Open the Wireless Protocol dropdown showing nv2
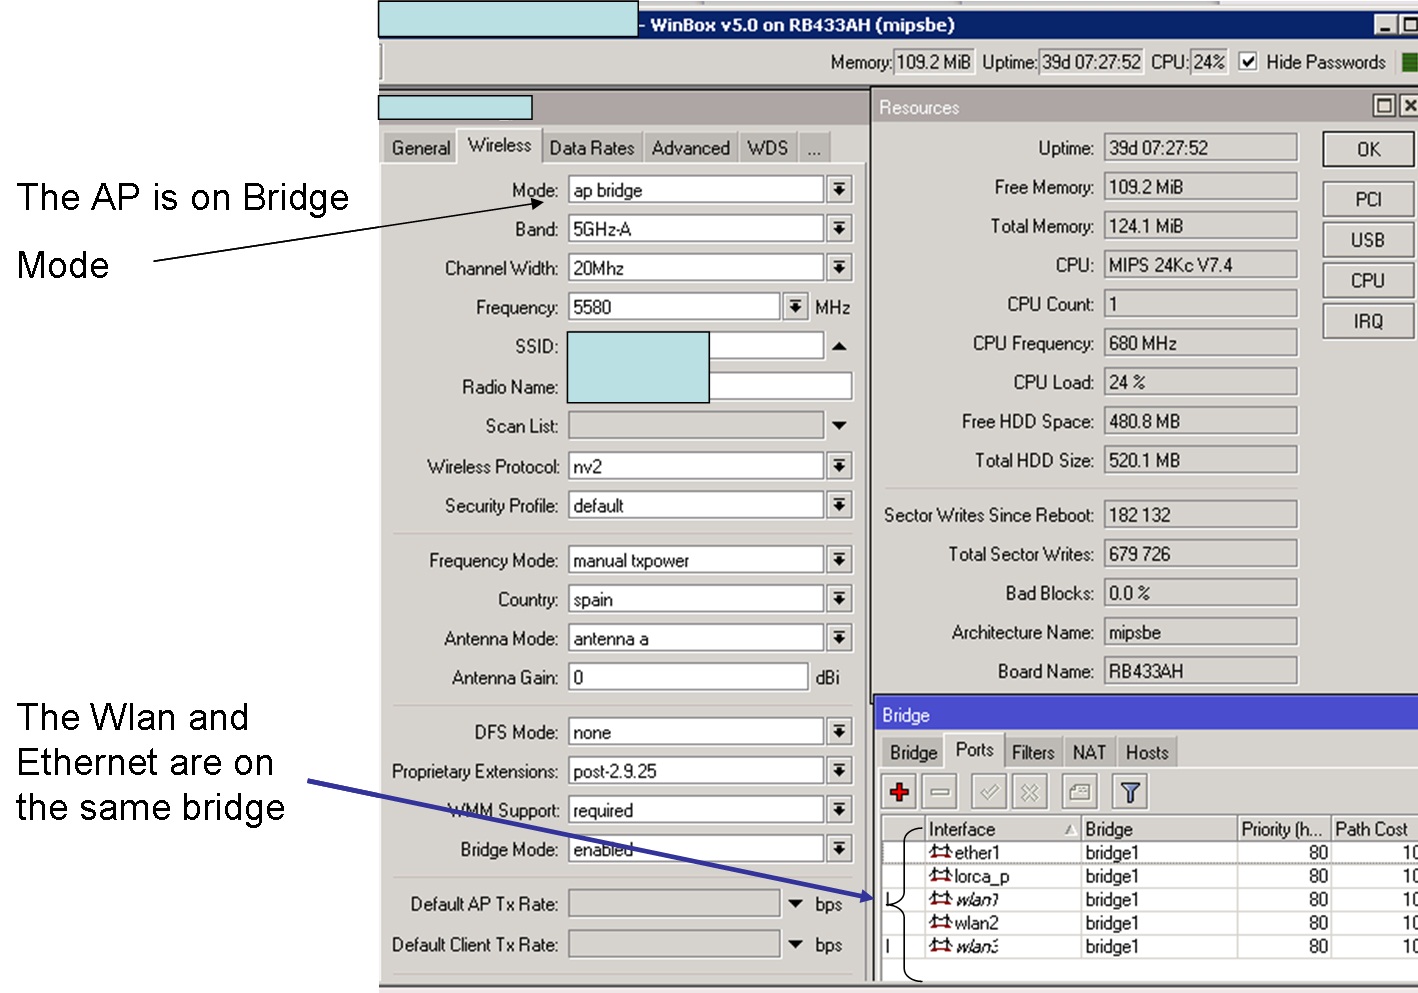This screenshot has height=993, width=1418. coord(839,466)
